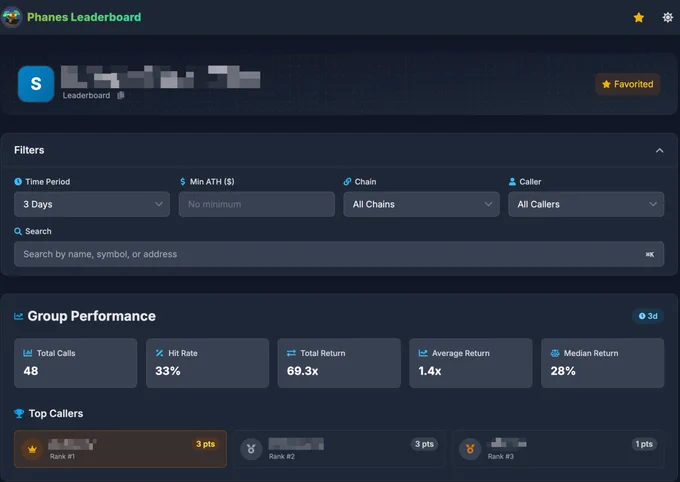
Task: Select the Total Calls stat card
Action: point(75,363)
